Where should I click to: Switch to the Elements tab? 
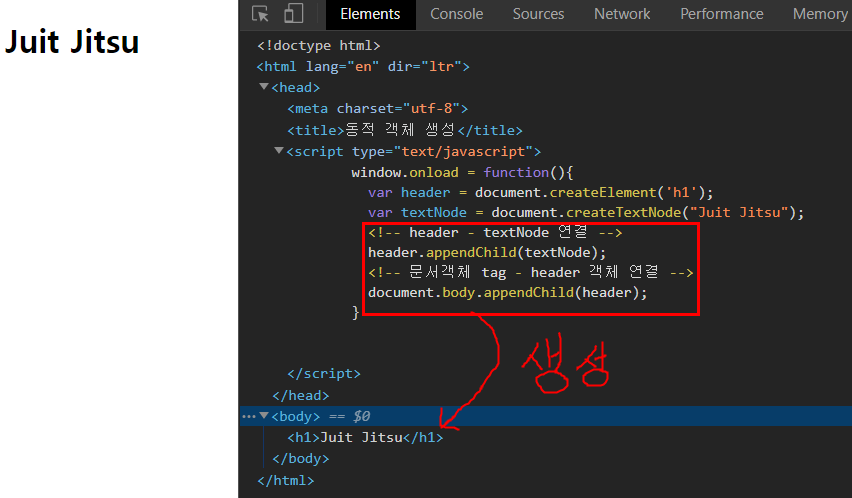(x=370, y=14)
